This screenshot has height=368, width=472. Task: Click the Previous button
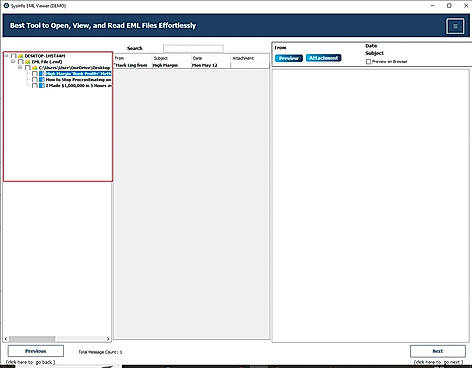coord(36,351)
